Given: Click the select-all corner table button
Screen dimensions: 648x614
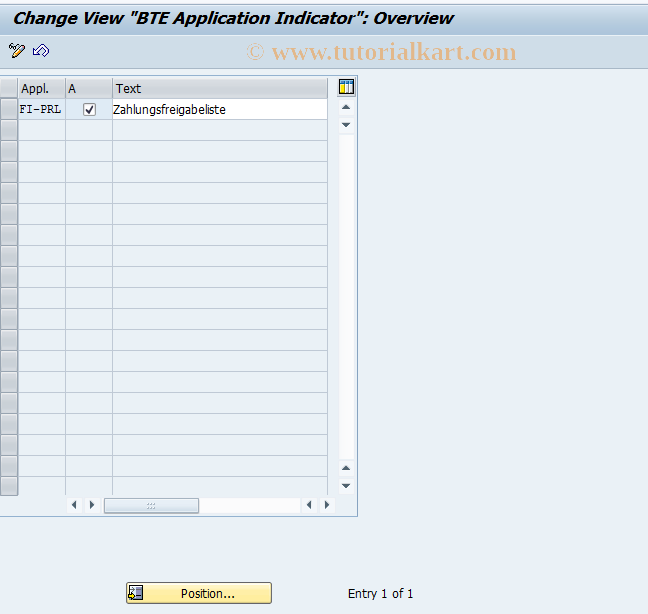Looking at the screenshot, I should (9, 88).
